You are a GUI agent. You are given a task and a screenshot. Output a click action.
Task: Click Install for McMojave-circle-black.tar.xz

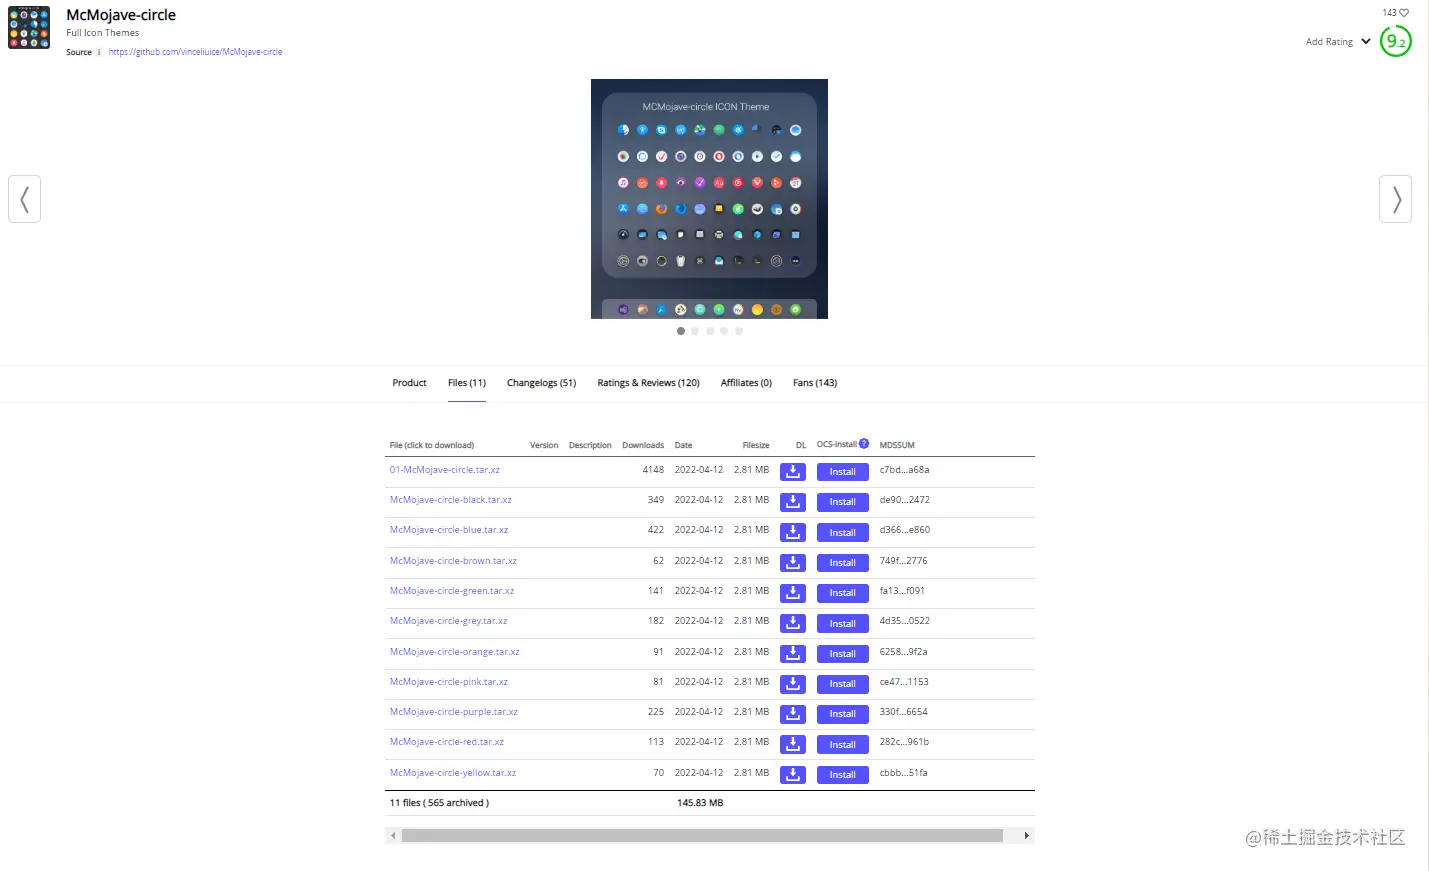[x=843, y=502]
